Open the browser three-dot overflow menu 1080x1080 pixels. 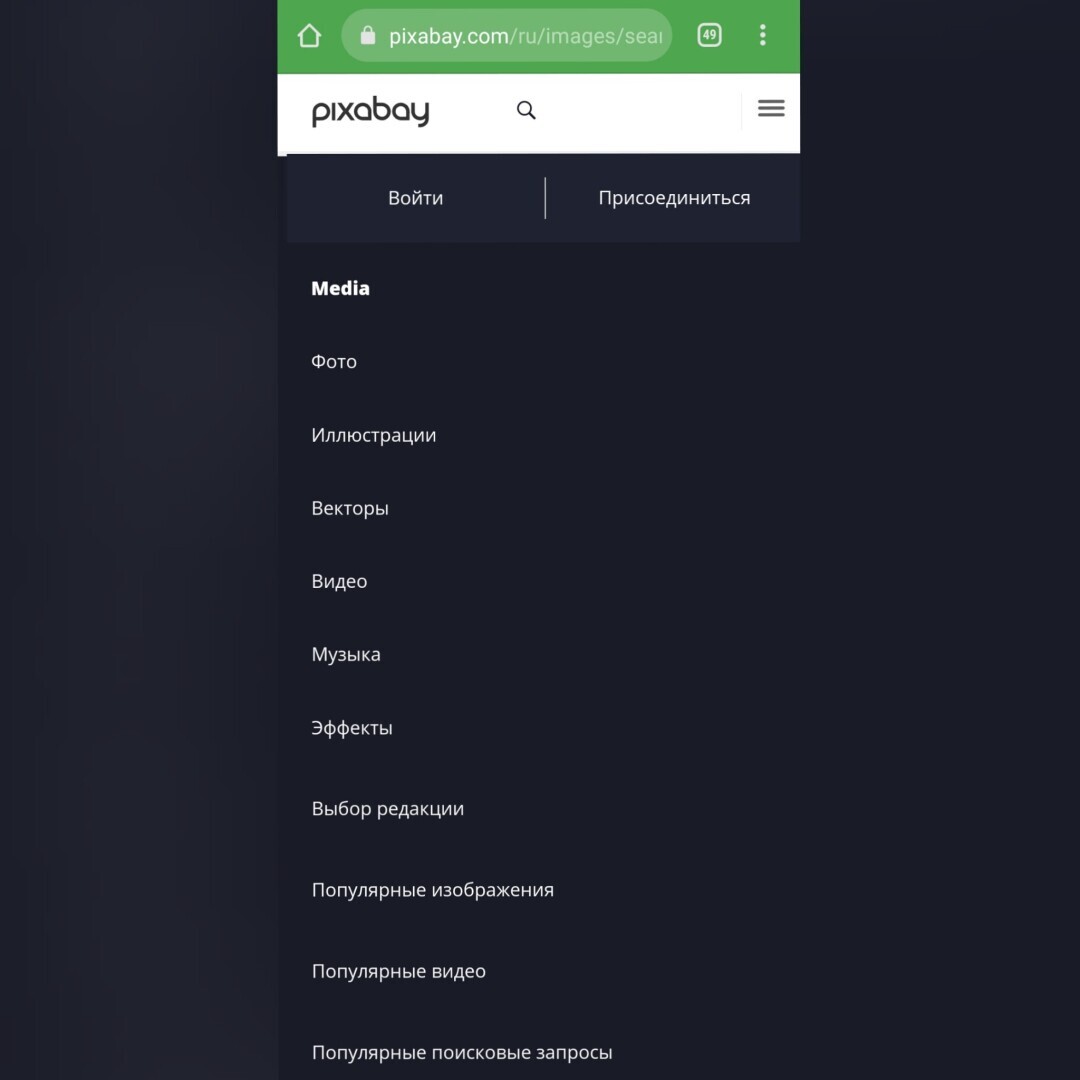click(762, 35)
